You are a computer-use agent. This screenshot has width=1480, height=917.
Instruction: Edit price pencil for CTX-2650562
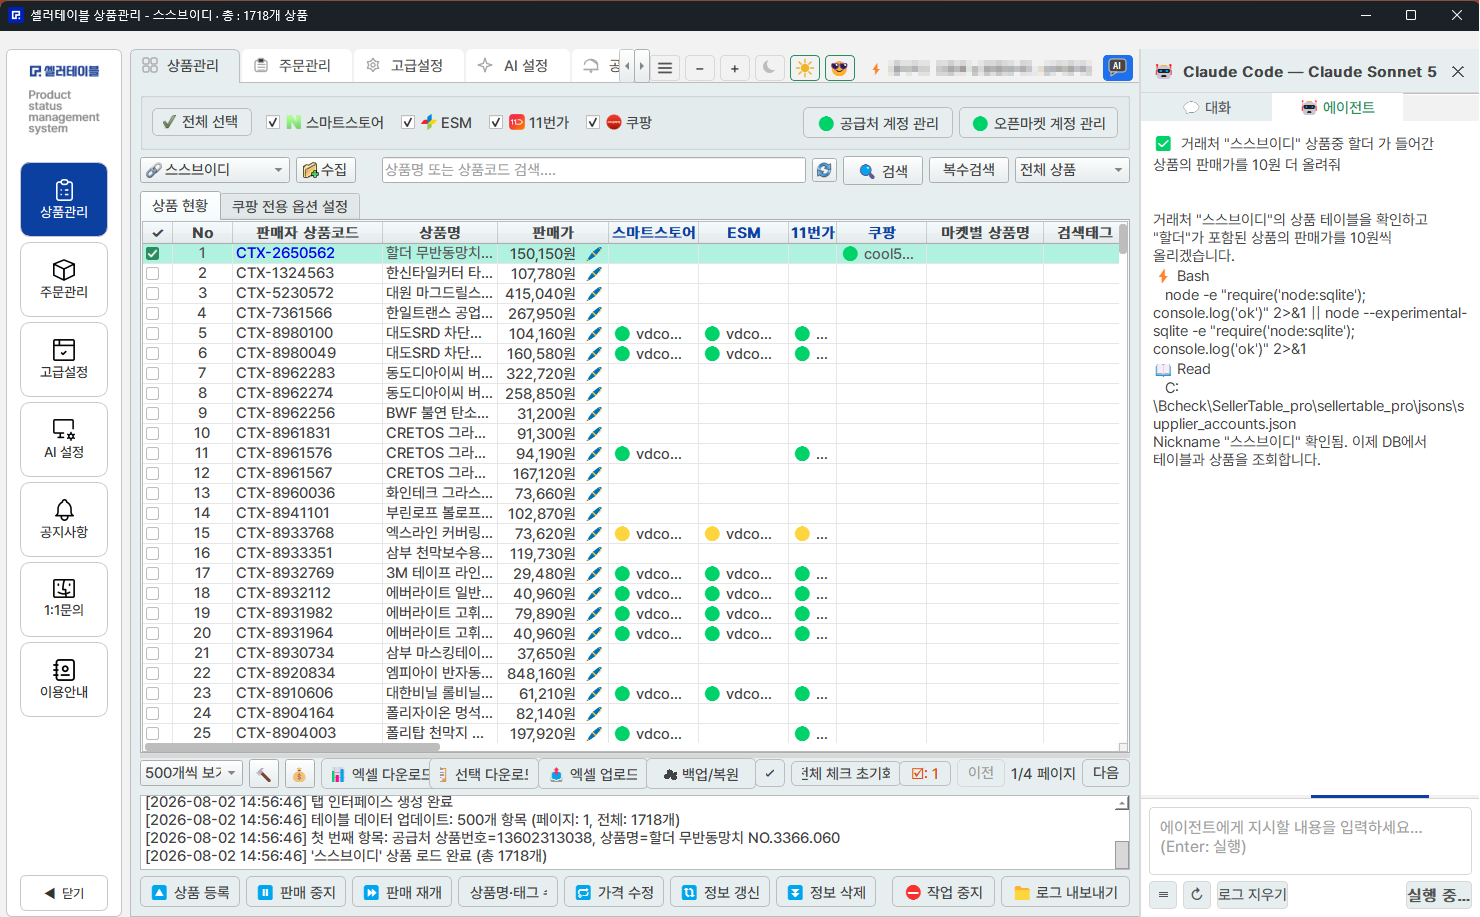pos(594,253)
